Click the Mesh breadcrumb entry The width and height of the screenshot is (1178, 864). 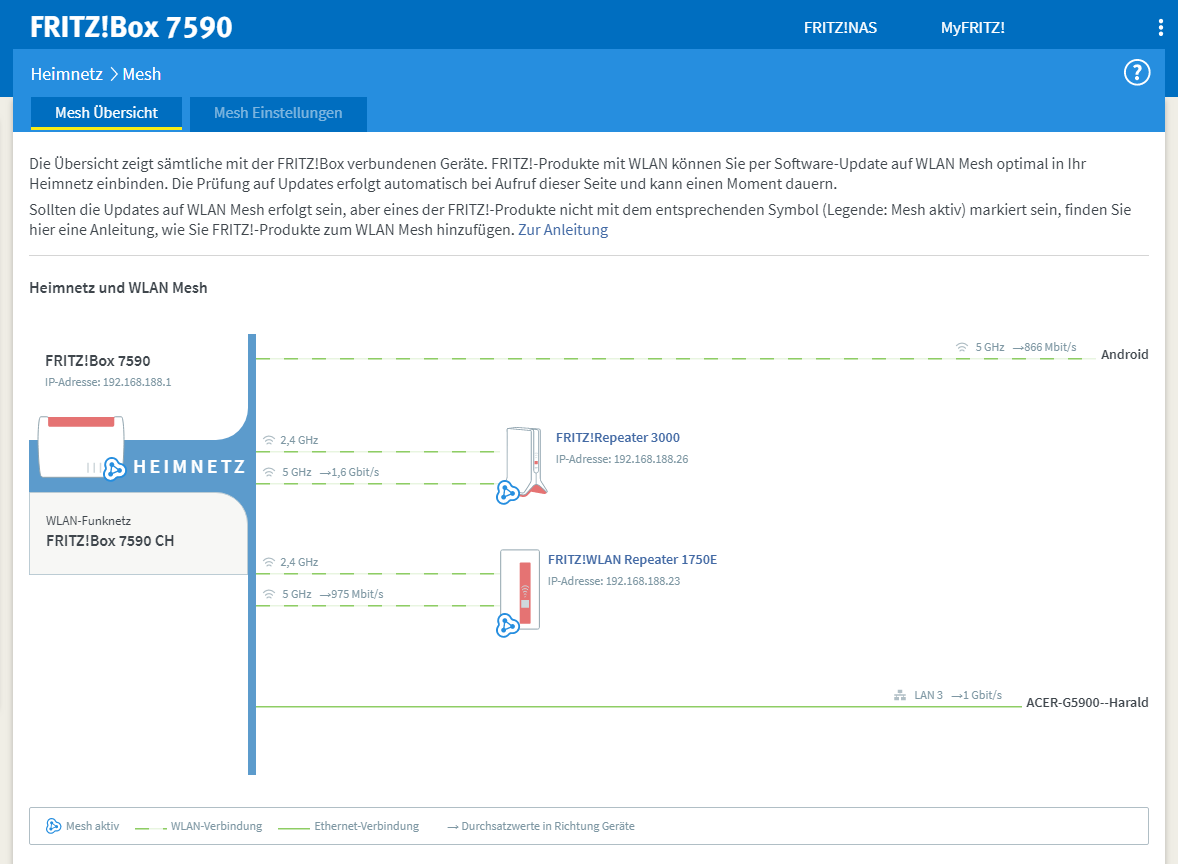pos(141,74)
